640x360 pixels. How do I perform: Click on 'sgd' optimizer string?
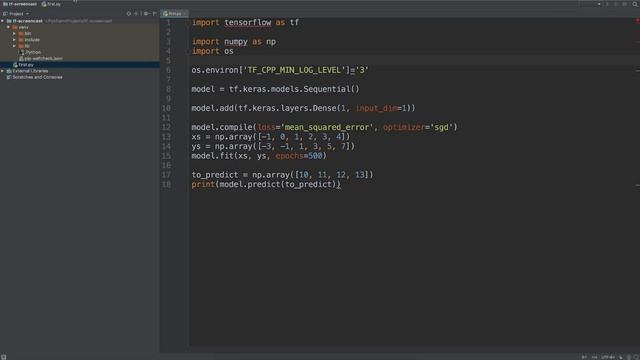click(x=442, y=127)
